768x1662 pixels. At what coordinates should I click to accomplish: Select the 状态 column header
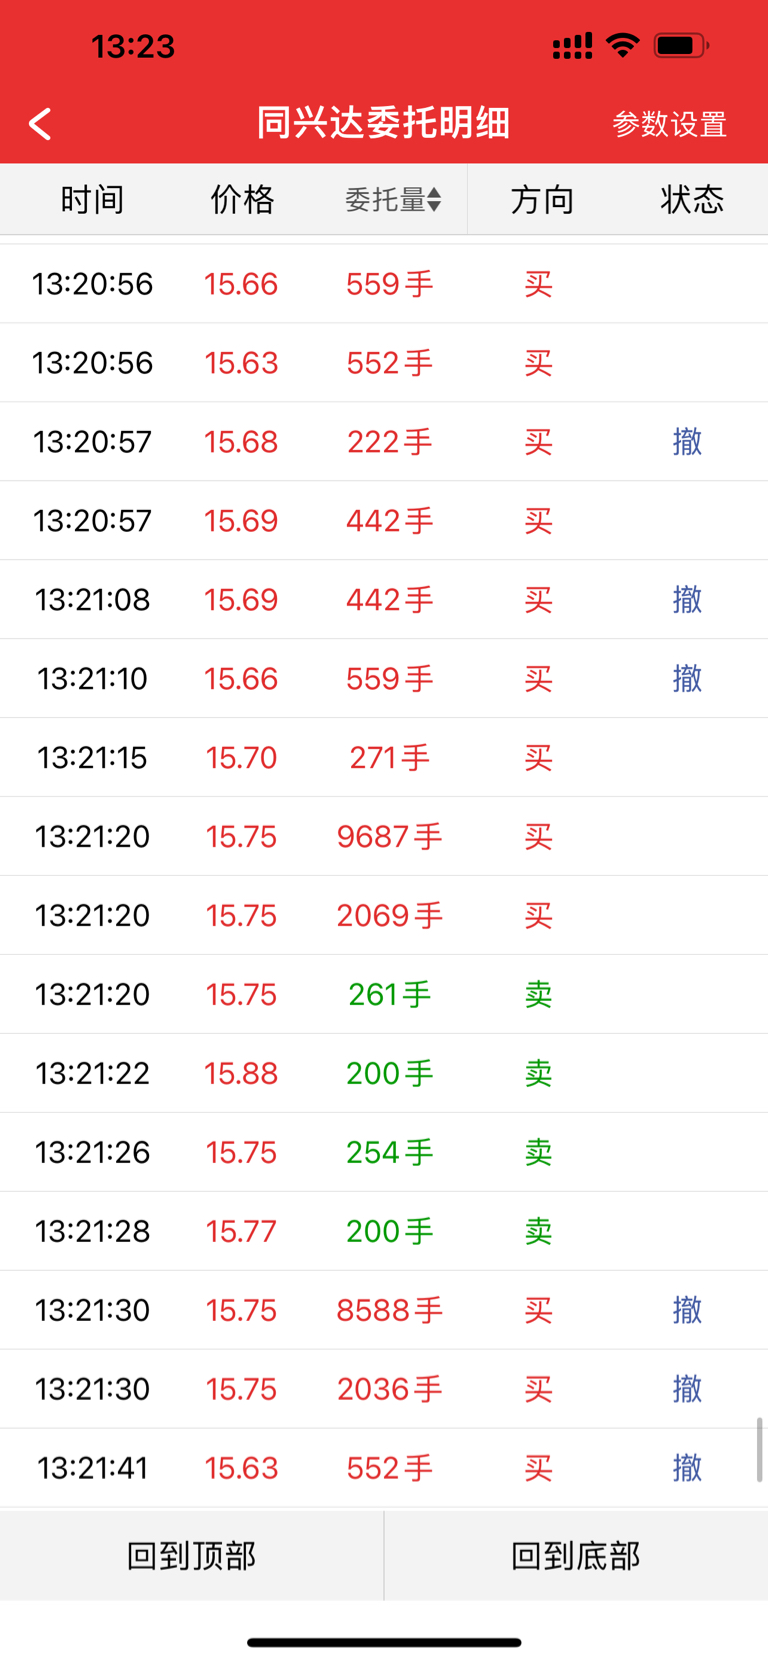pyautogui.click(x=692, y=200)
